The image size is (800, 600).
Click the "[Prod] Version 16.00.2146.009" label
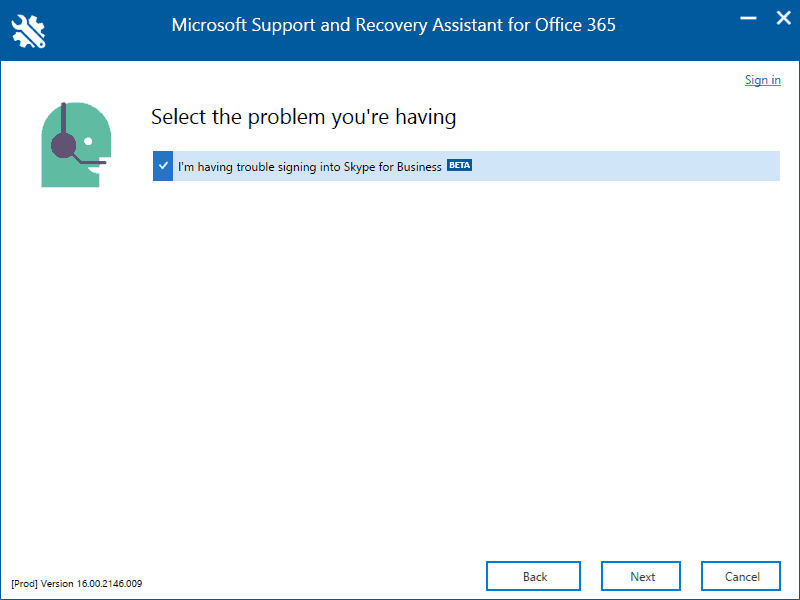pyautogui.click(x=77, y=583)
